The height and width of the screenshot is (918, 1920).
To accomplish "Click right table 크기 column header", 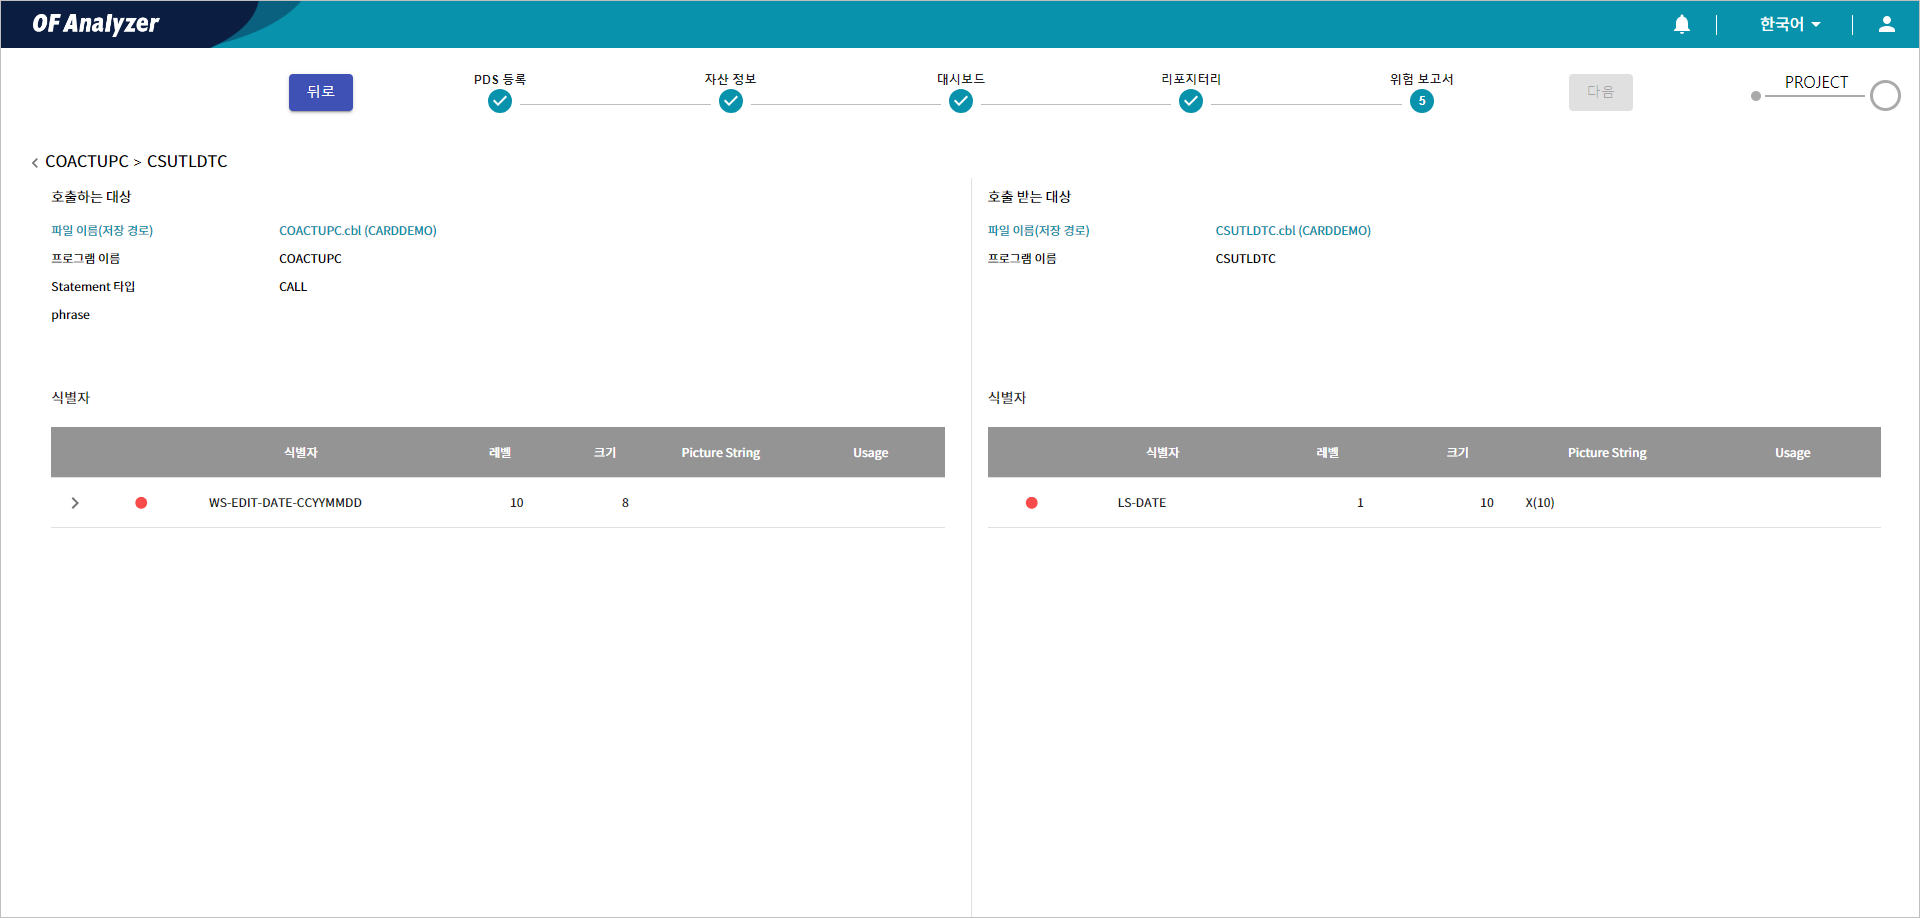I will tap(1457, 453).
